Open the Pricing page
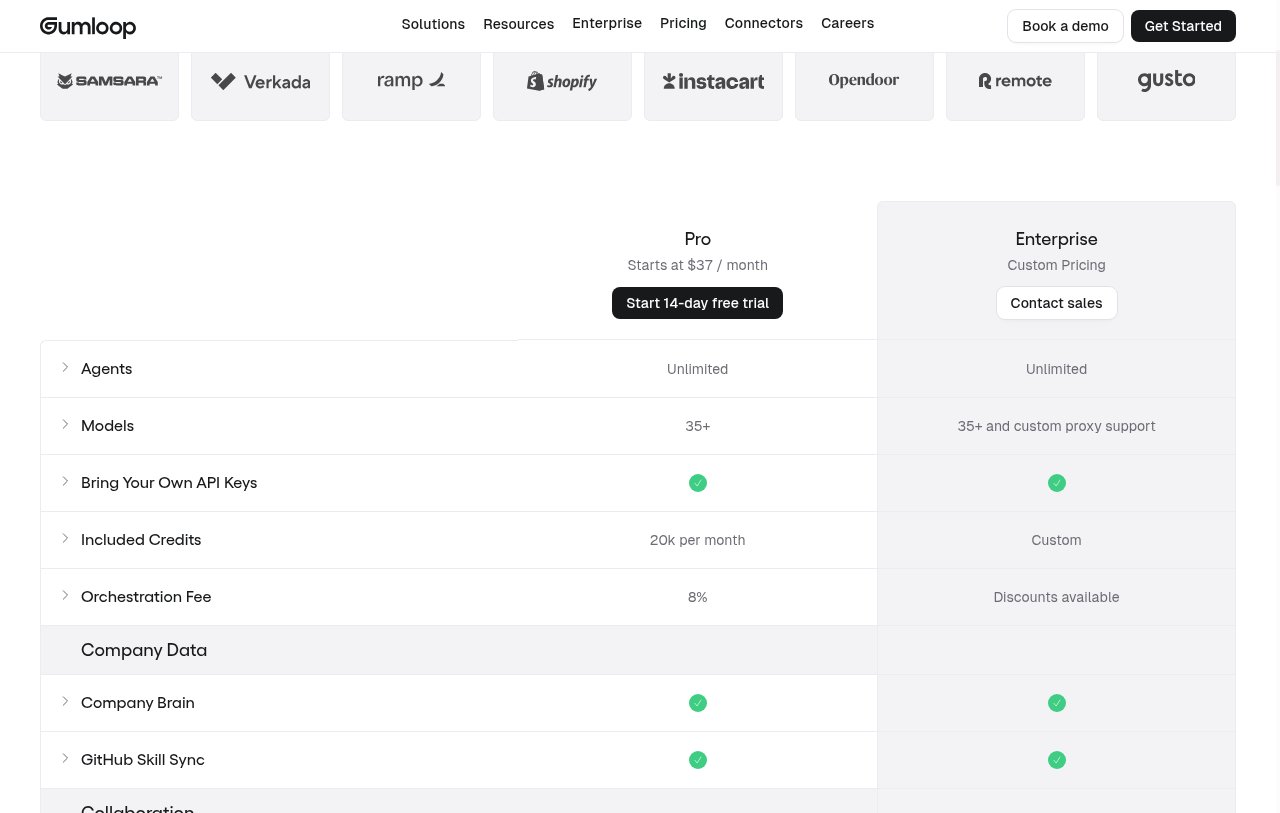This screenshot has width=1280, height=813. point(683,23)
